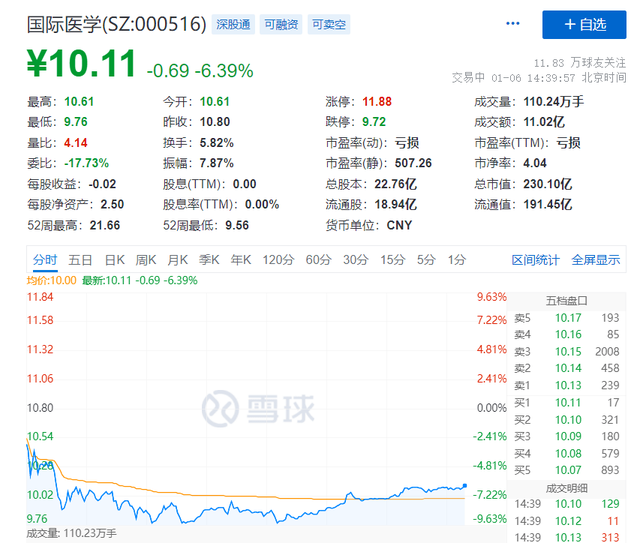Click the 全屏显示 fullscreen link

(596, 260)
